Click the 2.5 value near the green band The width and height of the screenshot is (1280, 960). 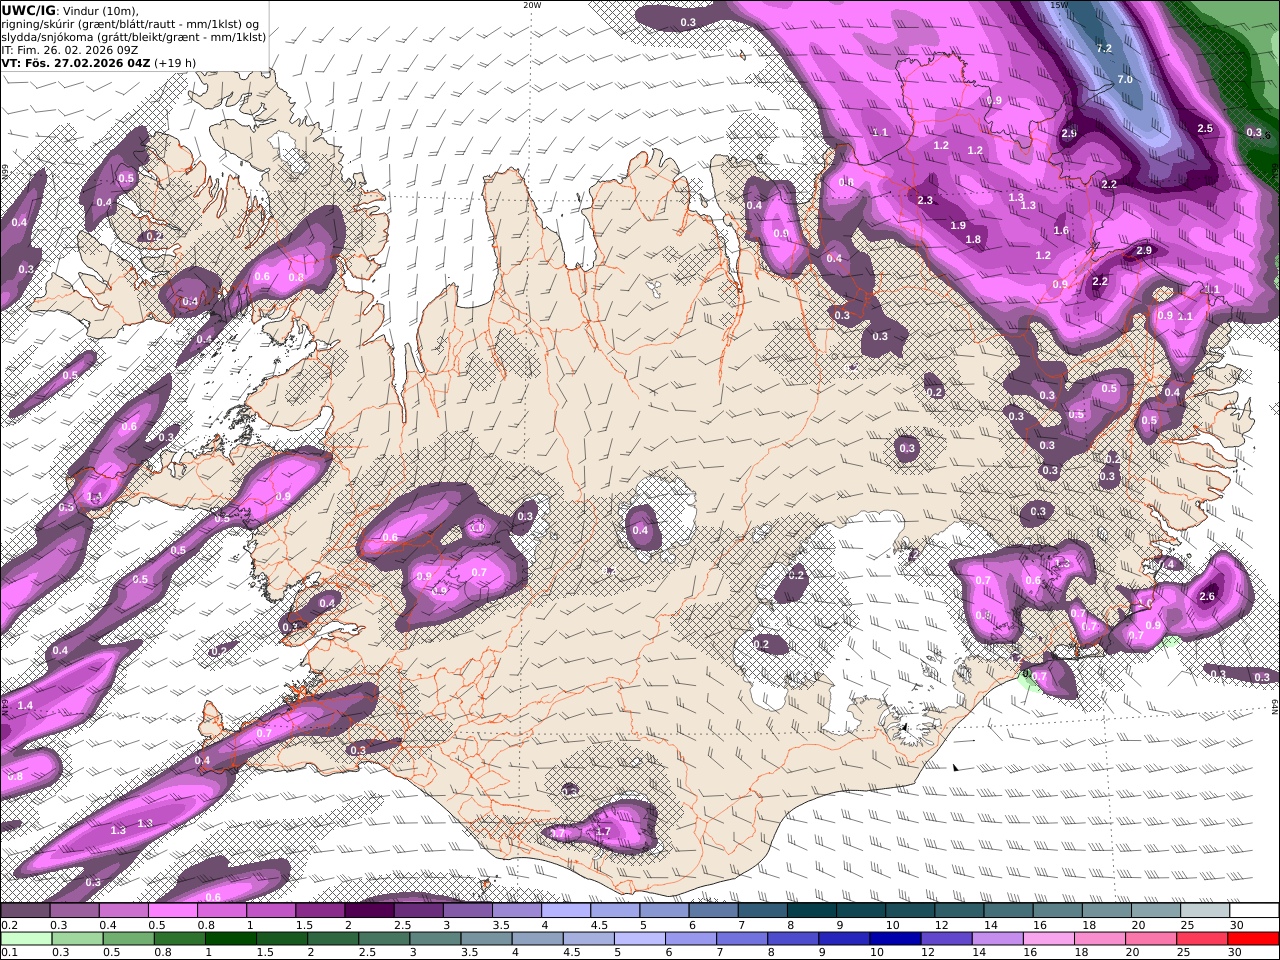(1205, 128)
